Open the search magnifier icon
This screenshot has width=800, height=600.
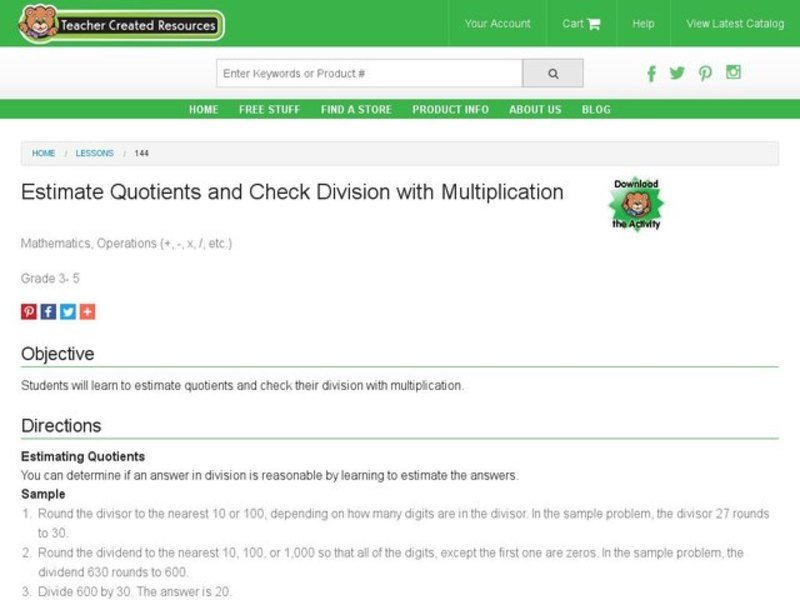553,72
